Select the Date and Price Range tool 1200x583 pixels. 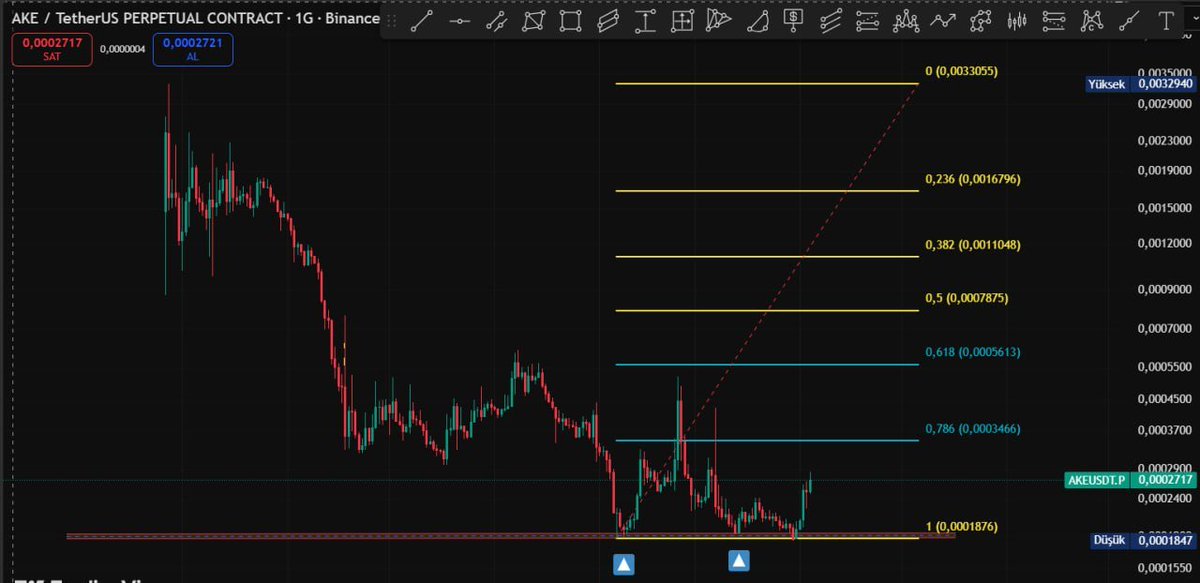[x=682, y=21]
